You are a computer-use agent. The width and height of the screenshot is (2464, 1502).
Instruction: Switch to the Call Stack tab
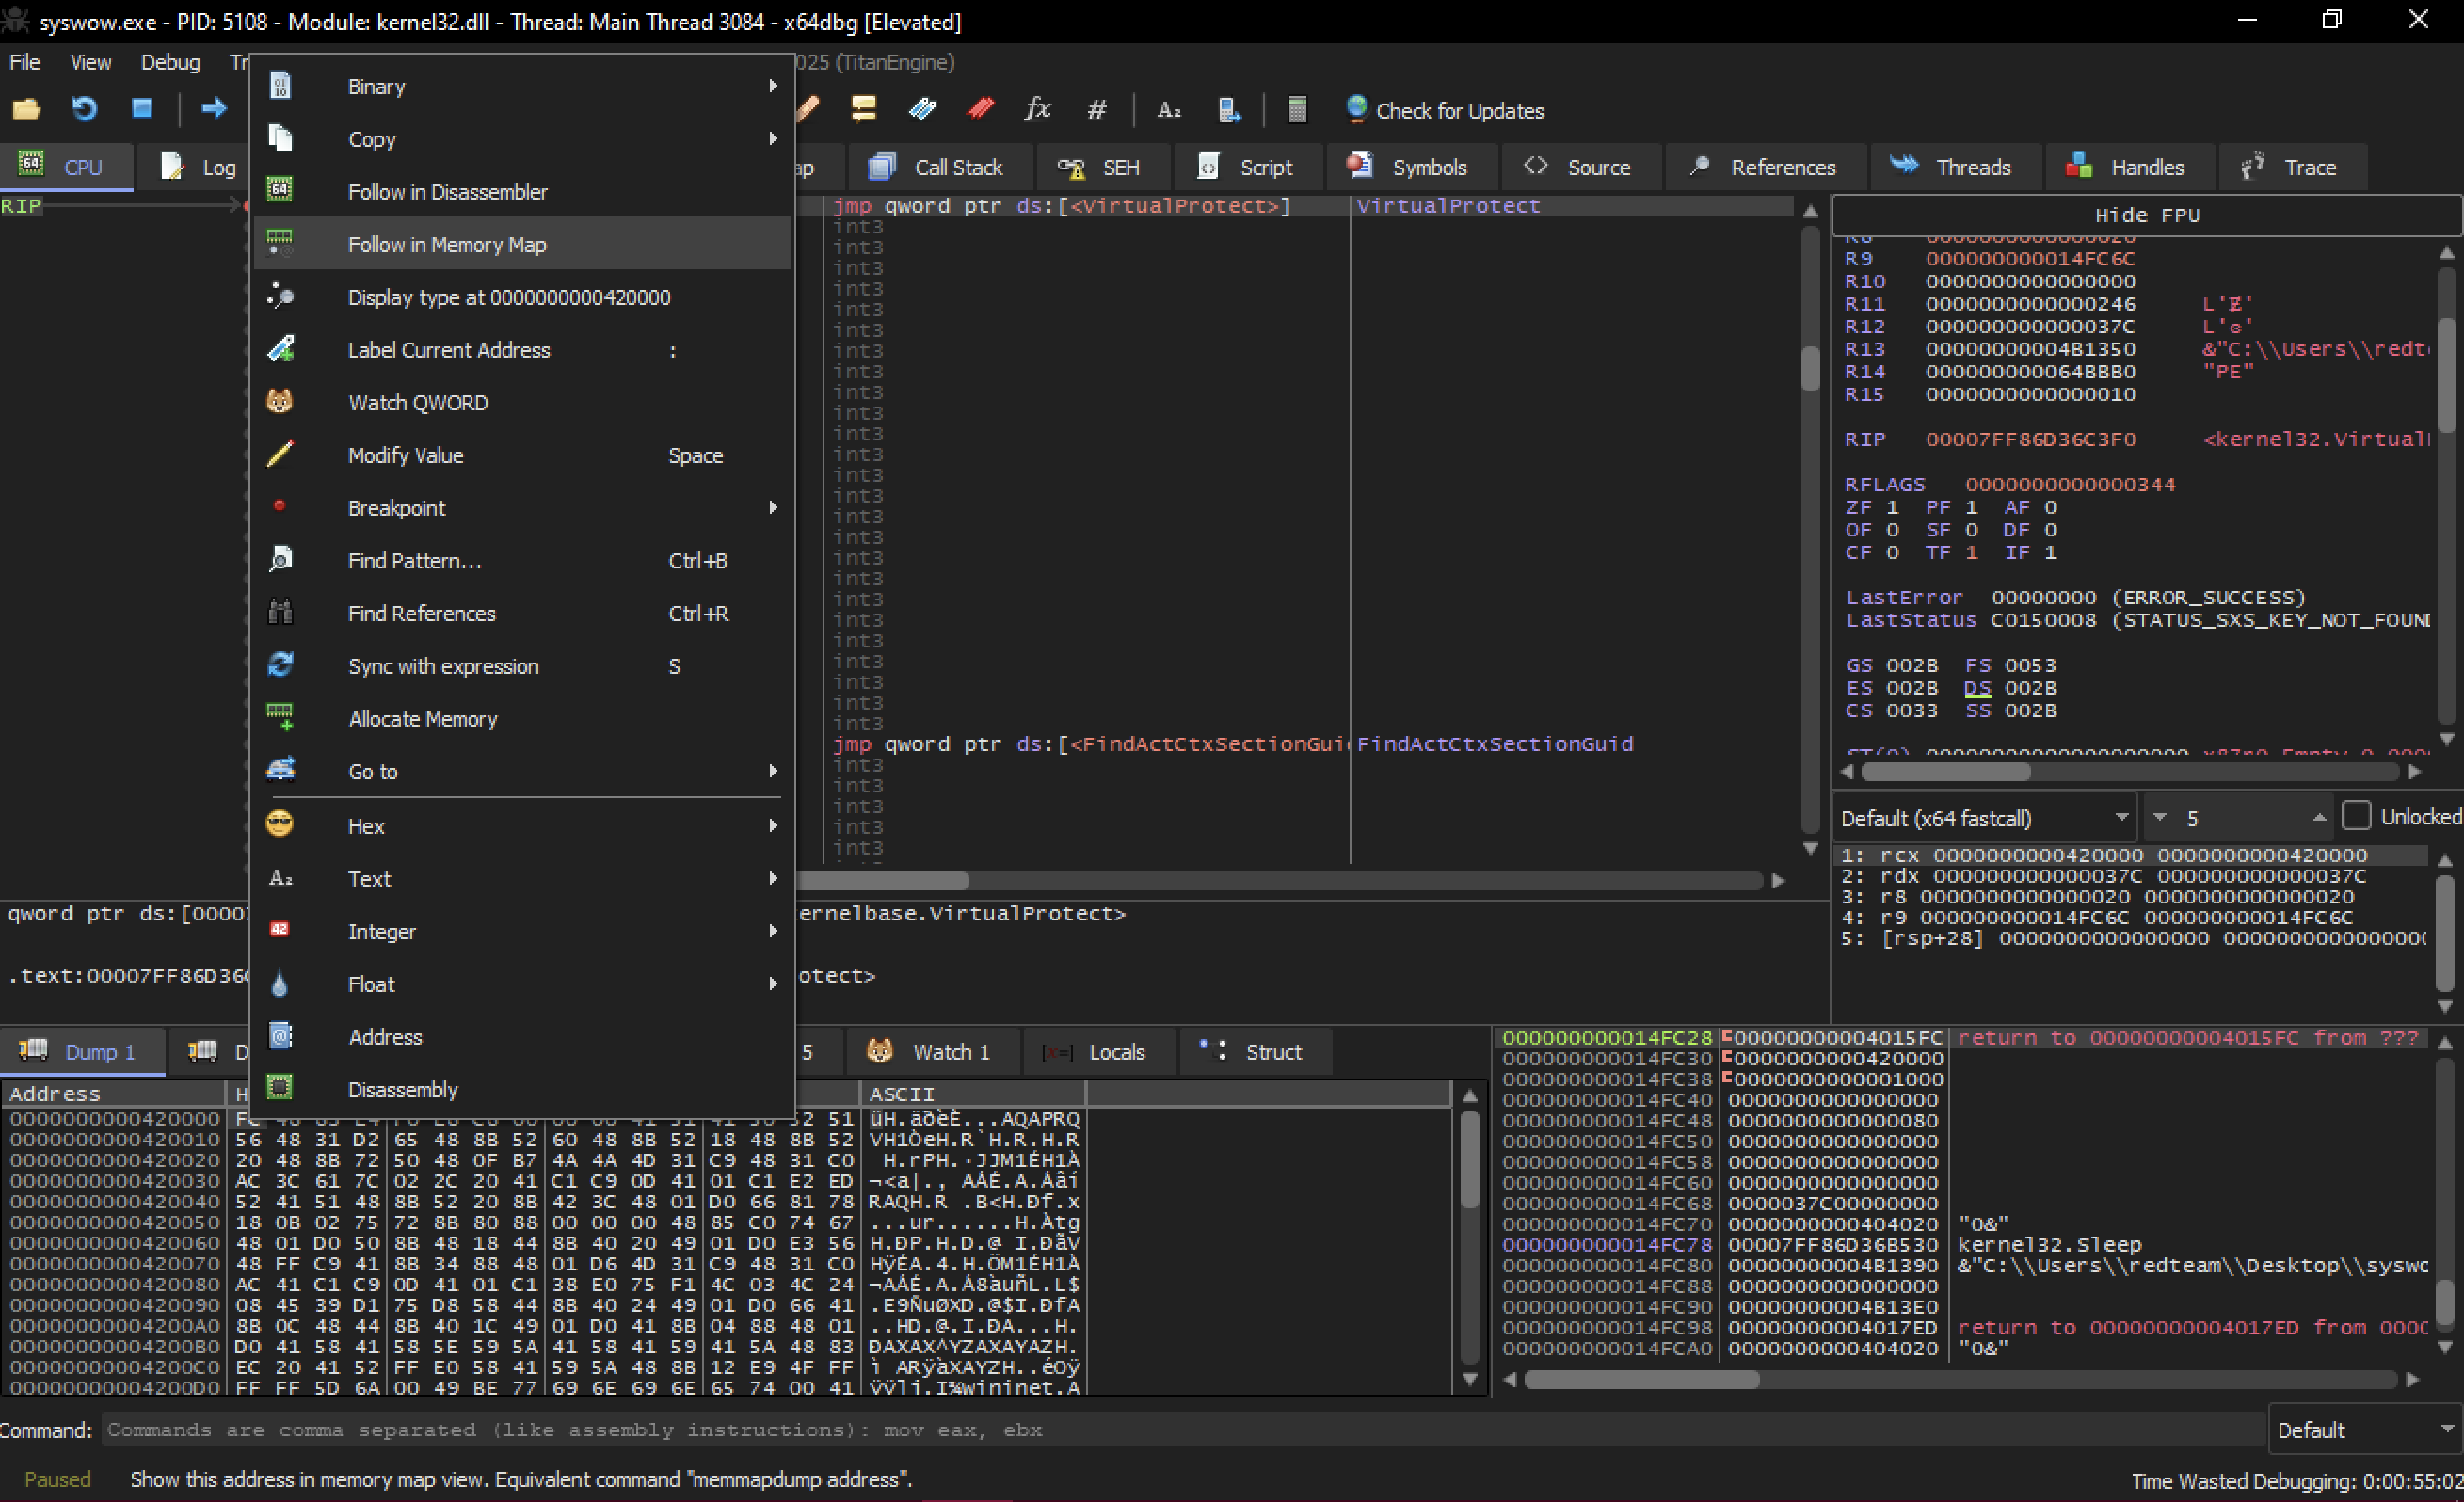938,167
